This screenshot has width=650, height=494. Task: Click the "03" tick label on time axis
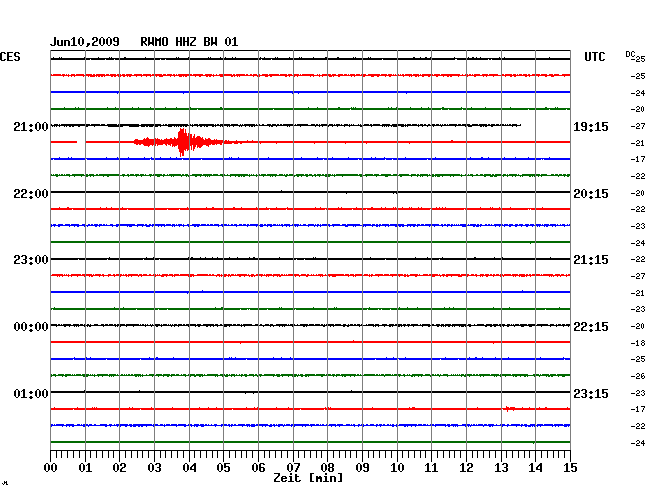[x=154, y=468]
